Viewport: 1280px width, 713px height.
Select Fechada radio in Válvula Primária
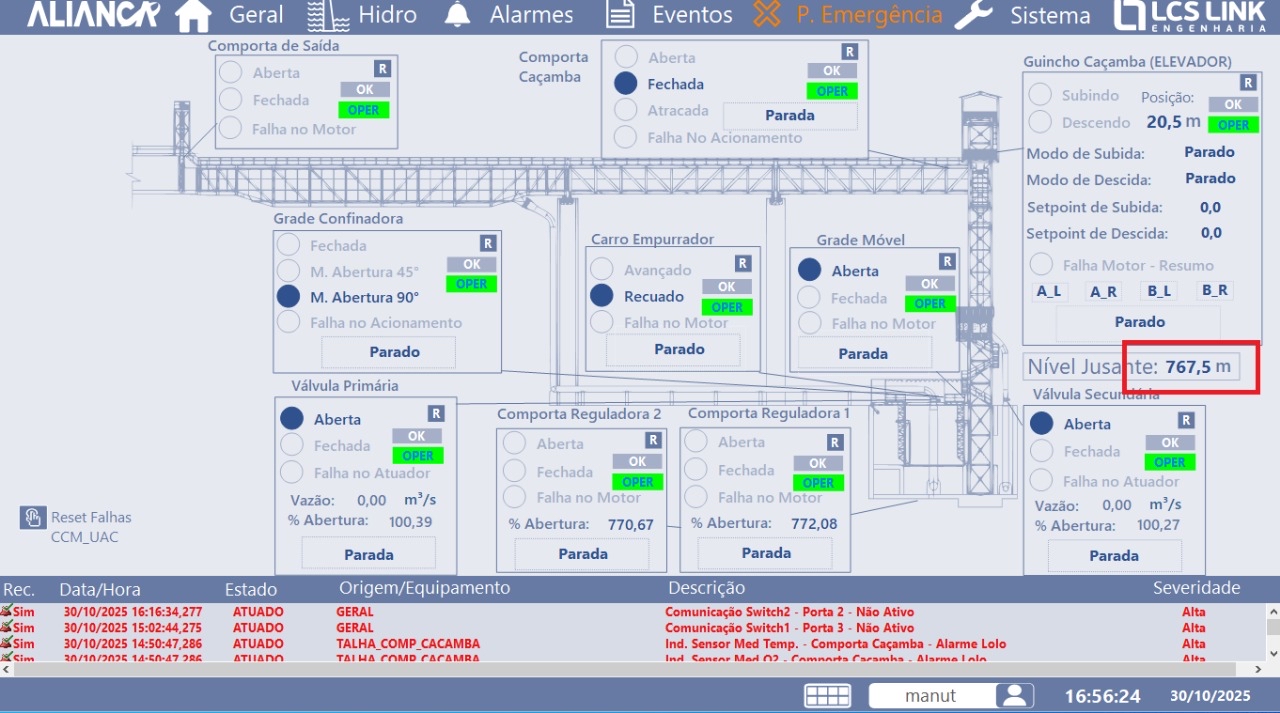292,446
